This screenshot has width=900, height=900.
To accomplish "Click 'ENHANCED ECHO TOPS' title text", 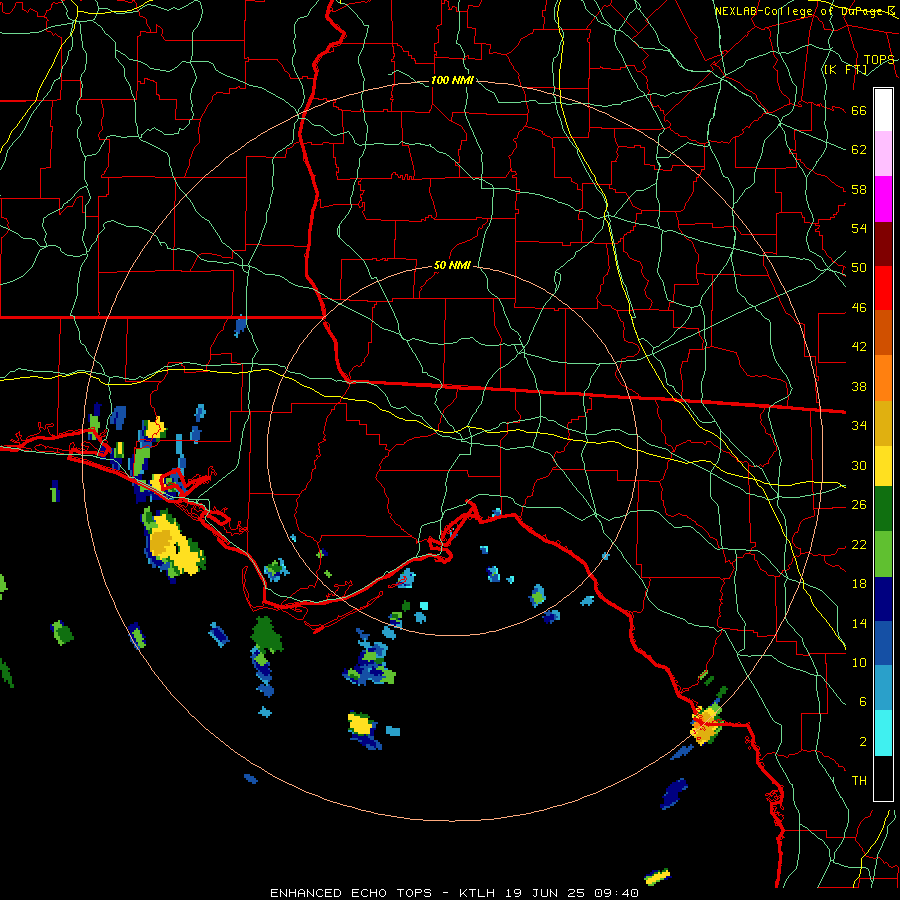I will (x=351, y=893).
